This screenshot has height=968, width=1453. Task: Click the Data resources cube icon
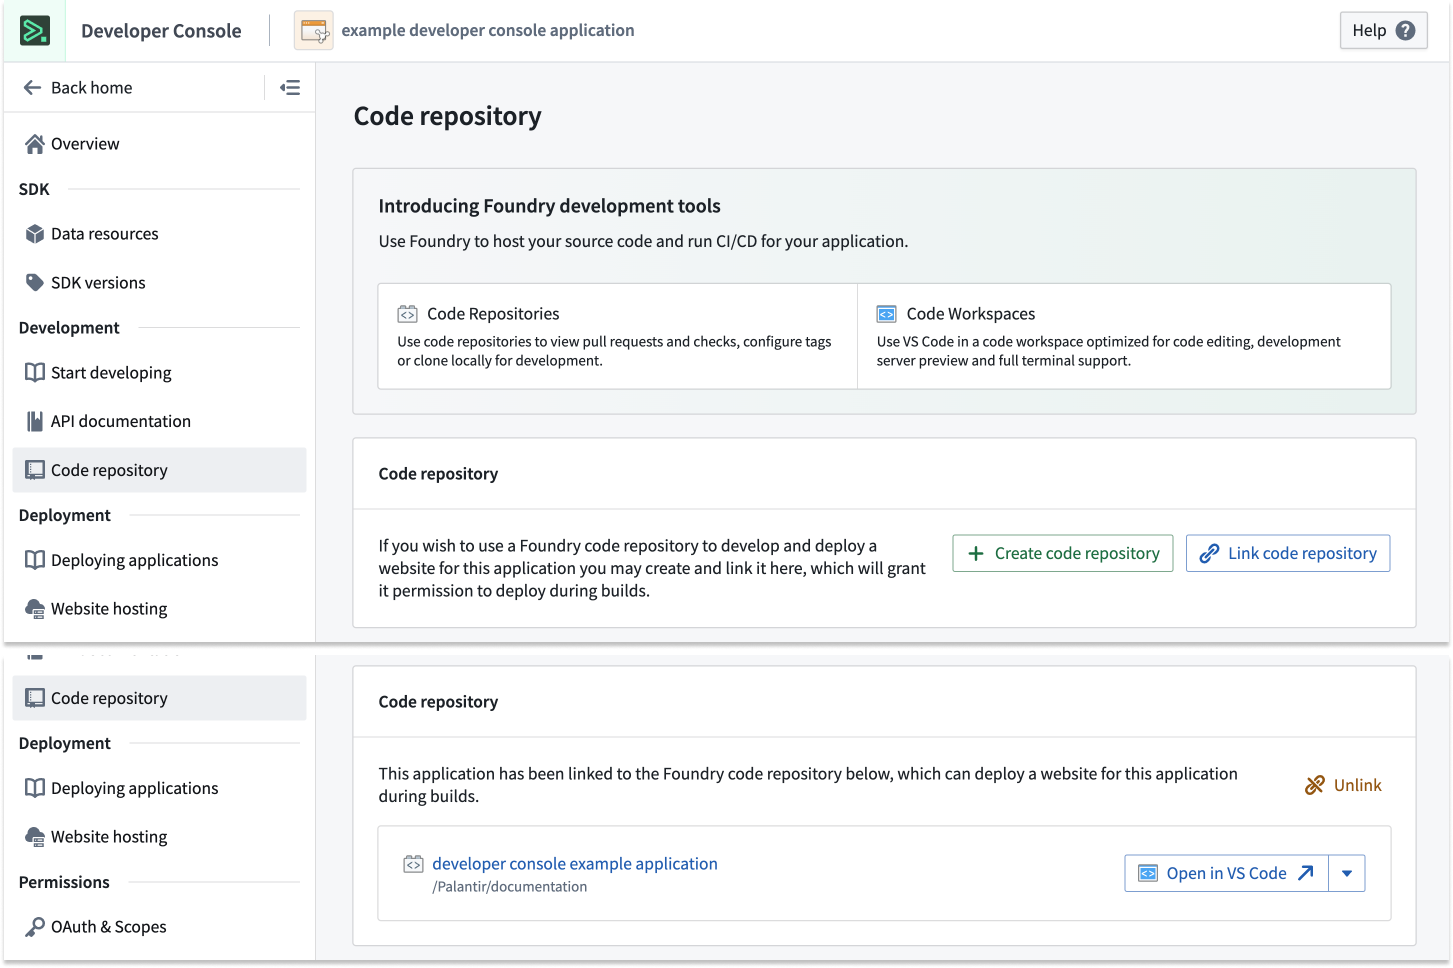click(x=35, y=234)
